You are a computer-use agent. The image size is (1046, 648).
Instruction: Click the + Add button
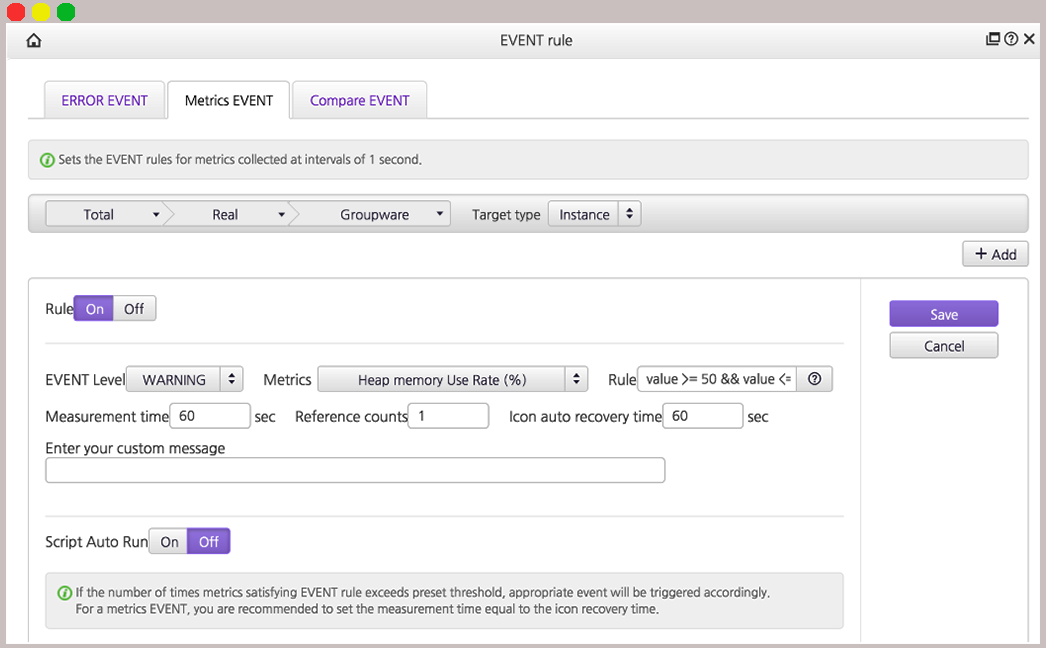coord(995,255)
